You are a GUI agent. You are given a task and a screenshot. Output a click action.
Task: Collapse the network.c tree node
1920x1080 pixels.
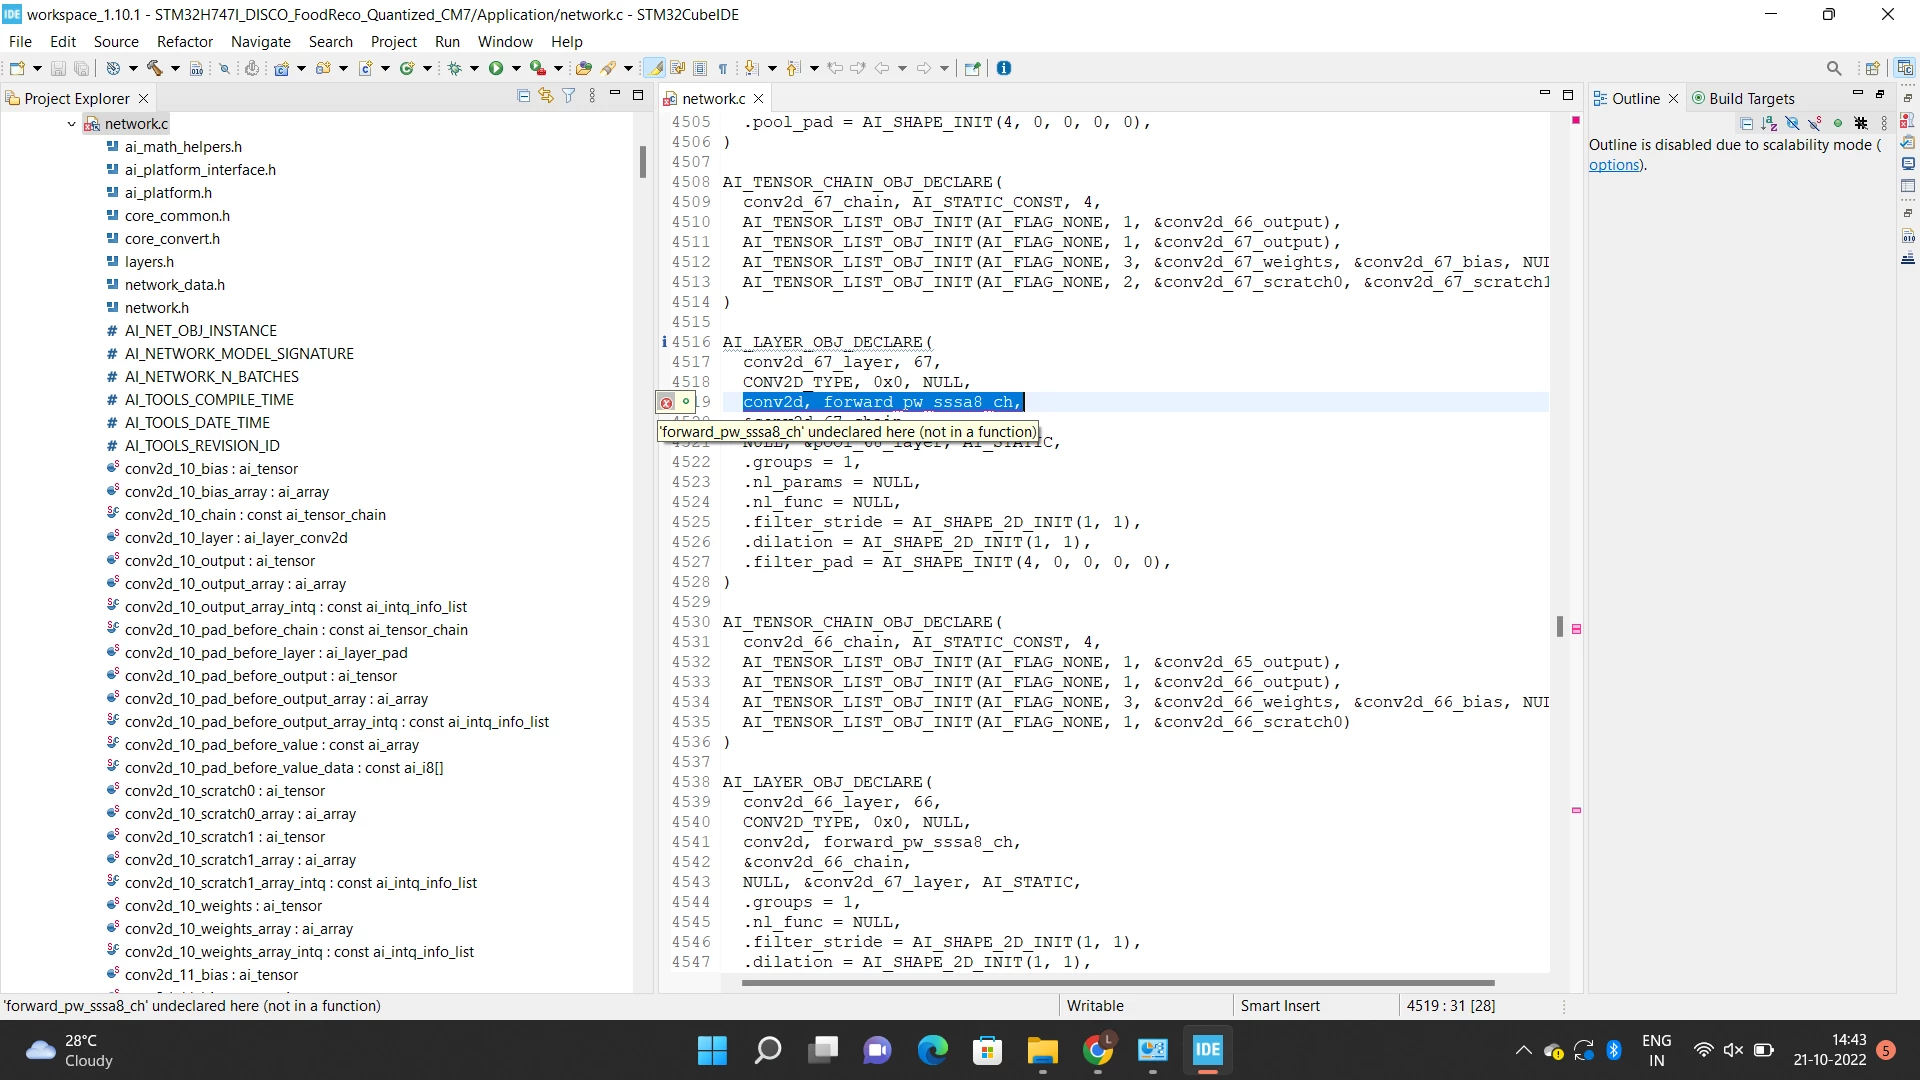[x=71, y=124]
